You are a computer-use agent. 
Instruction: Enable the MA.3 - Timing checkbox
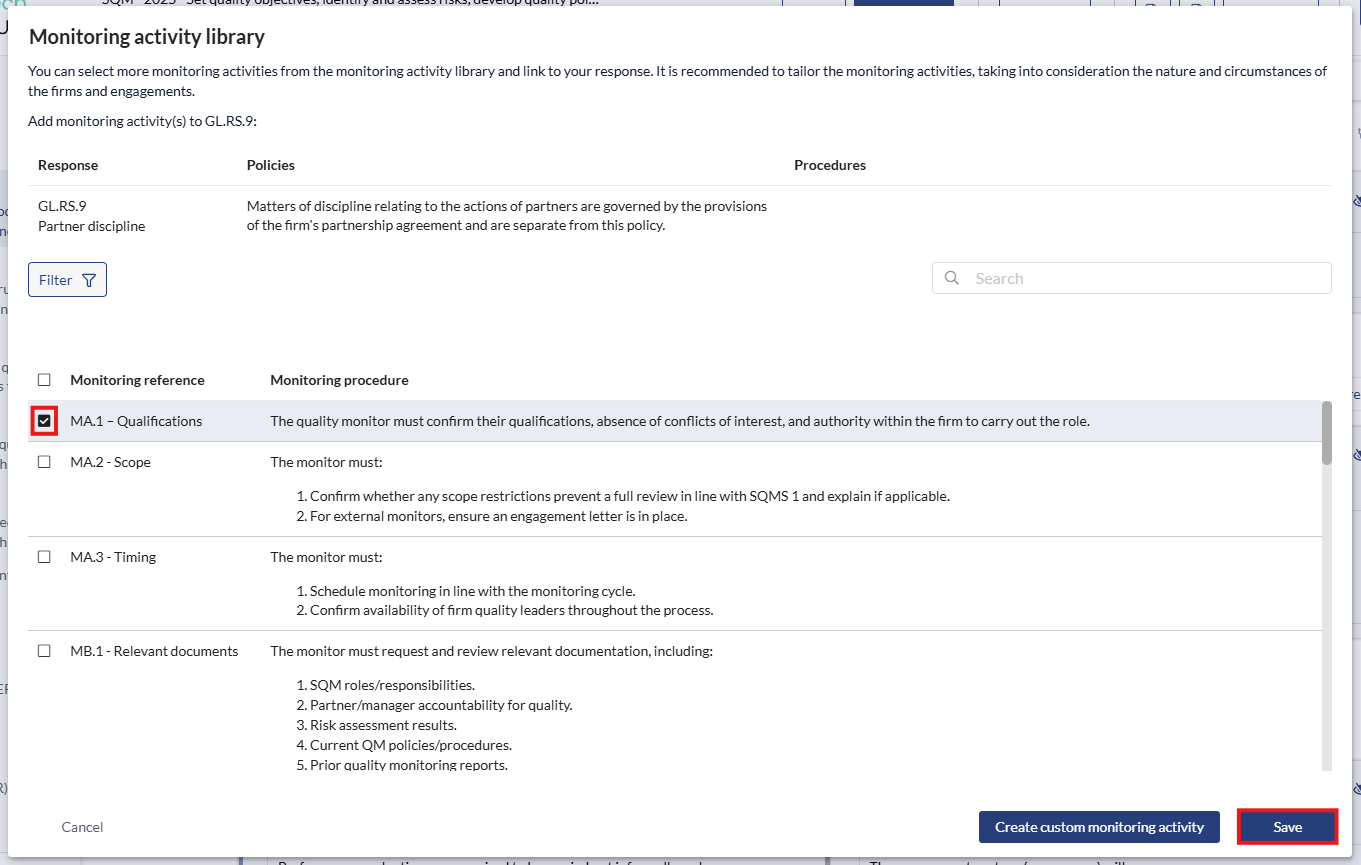[44, 557]
